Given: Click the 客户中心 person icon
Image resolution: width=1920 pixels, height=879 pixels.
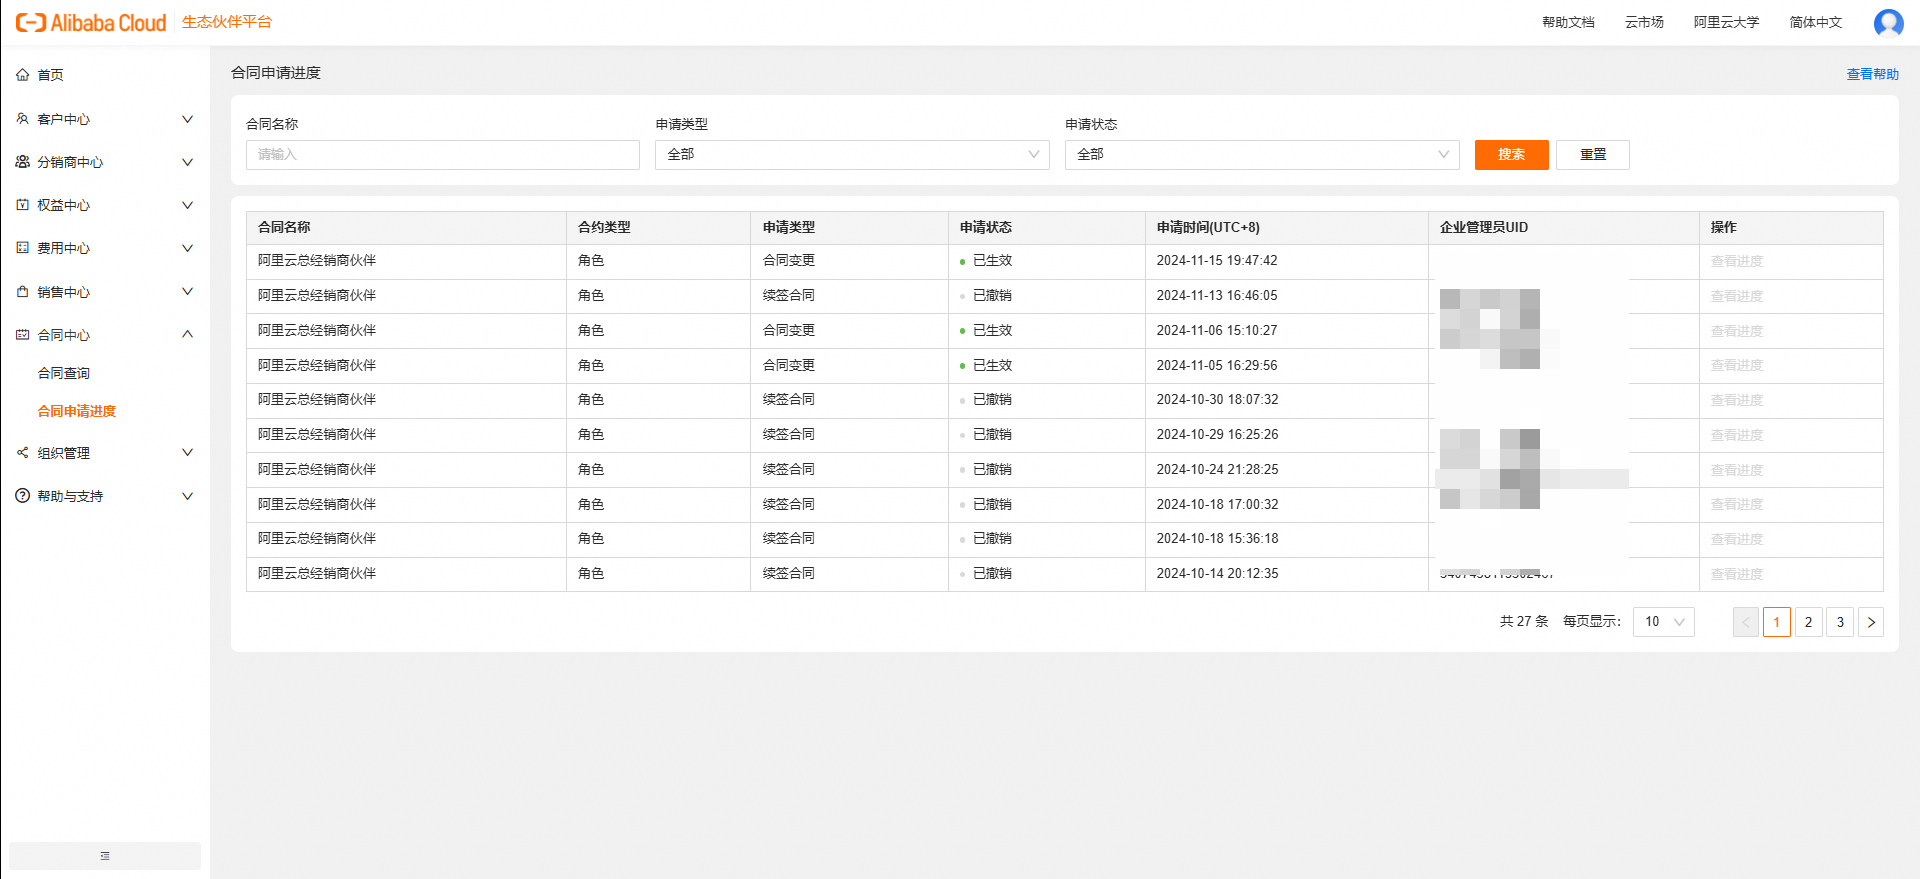Looking at the screenshot, I should pos(23,119).
